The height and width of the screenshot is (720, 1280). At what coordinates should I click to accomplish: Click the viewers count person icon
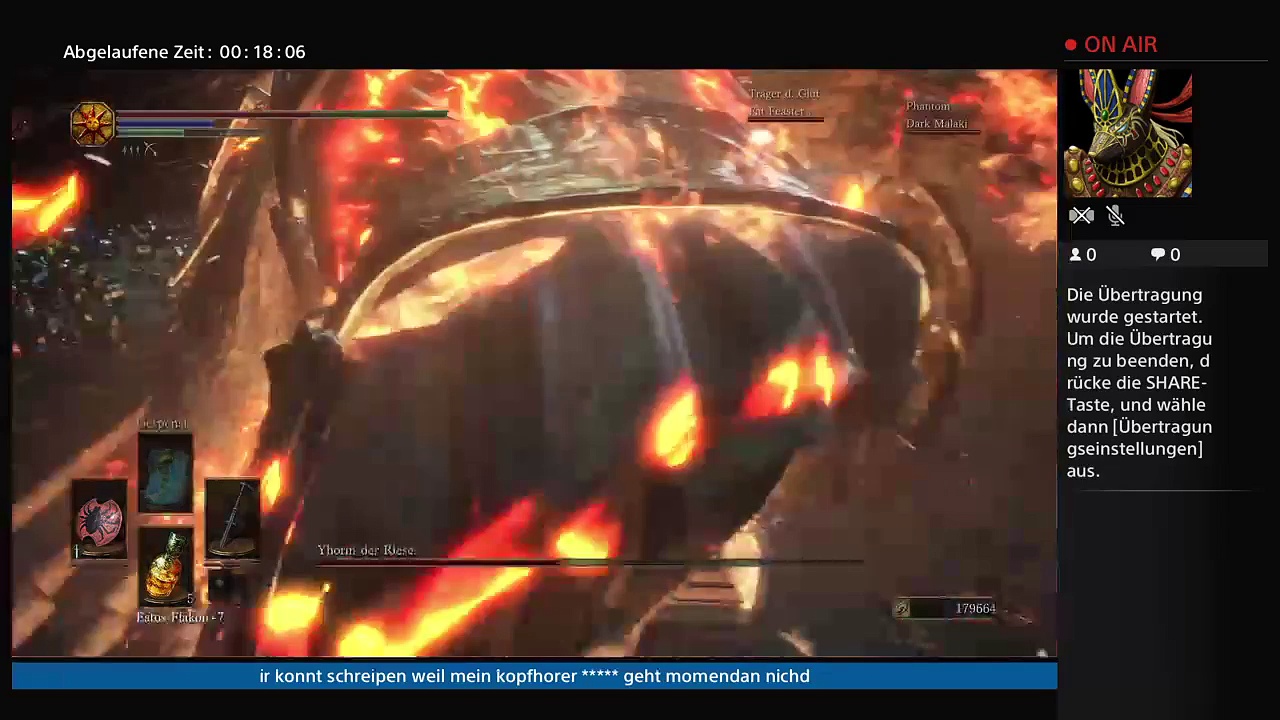1075,255
